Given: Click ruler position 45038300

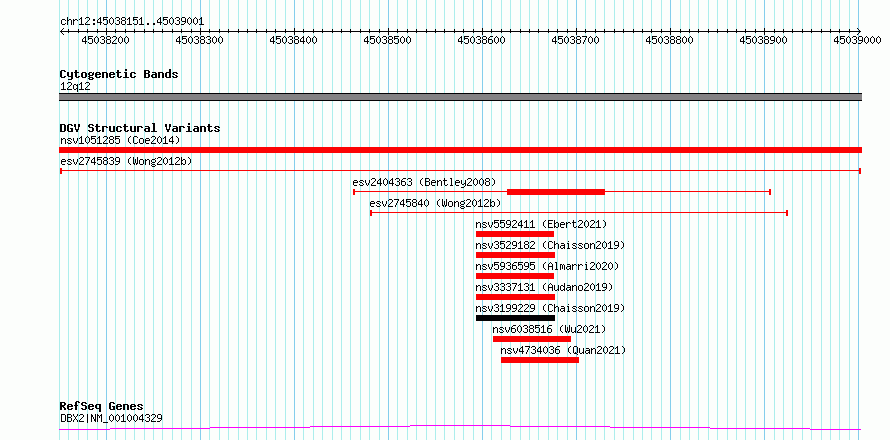Looking at the screenshot, I should (x=200, y=40).
